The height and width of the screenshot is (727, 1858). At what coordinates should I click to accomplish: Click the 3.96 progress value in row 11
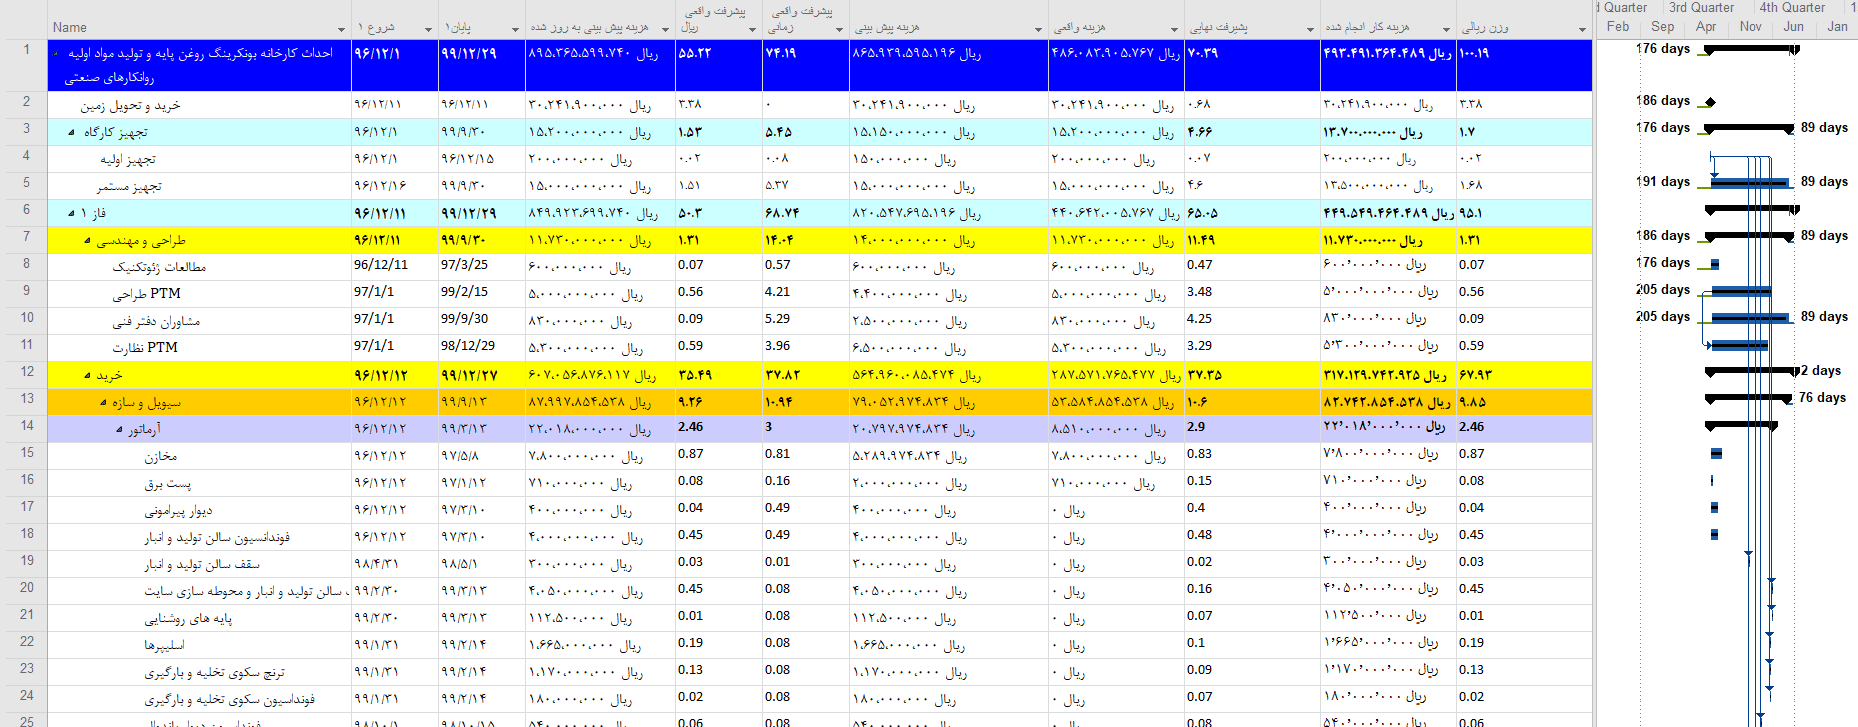point(777,346)
